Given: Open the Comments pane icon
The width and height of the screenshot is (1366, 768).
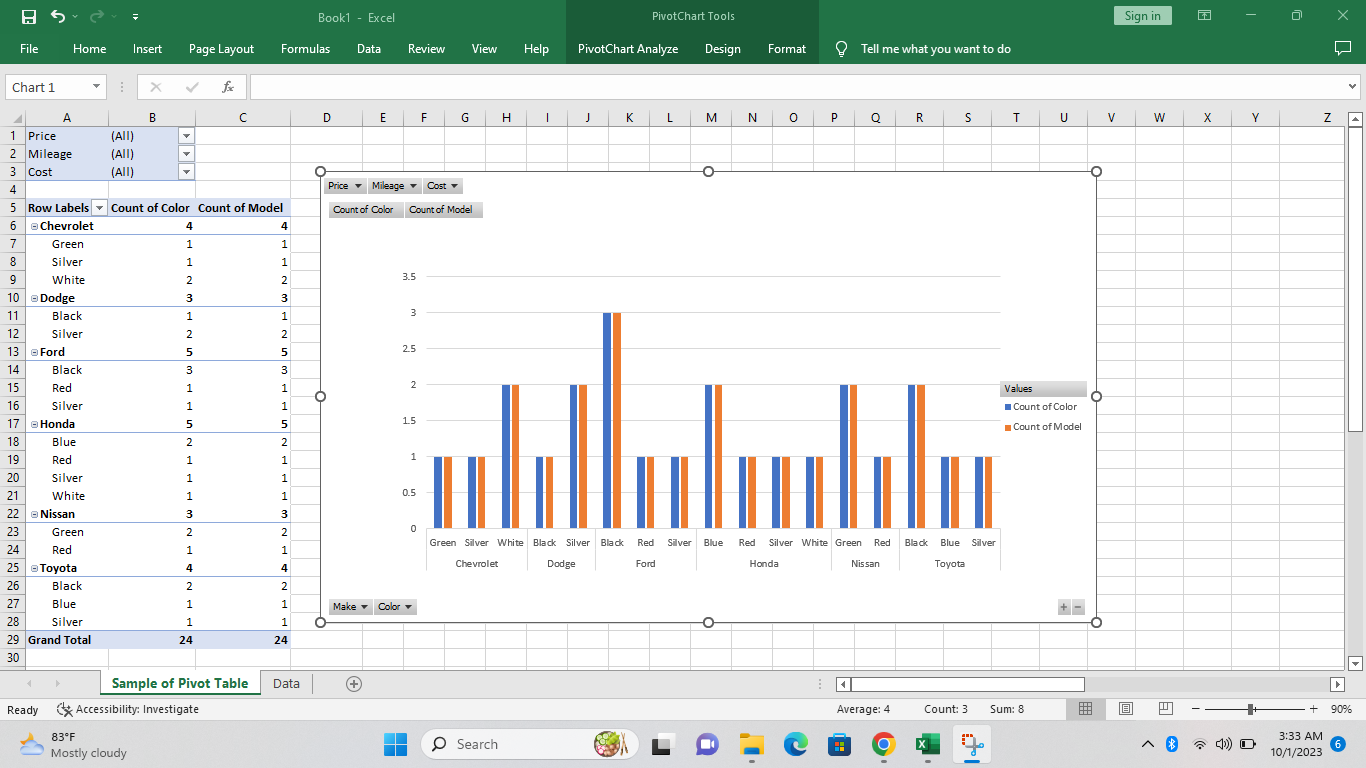Looking at the screenshot, I should pyautogui.click(x=1342, y=49).
